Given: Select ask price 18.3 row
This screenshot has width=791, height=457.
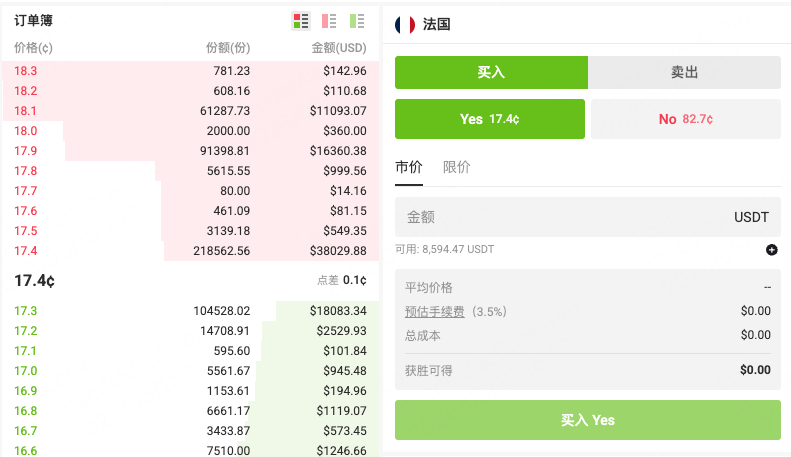Looking at the screenshot, I should click(x=191, y=71).
